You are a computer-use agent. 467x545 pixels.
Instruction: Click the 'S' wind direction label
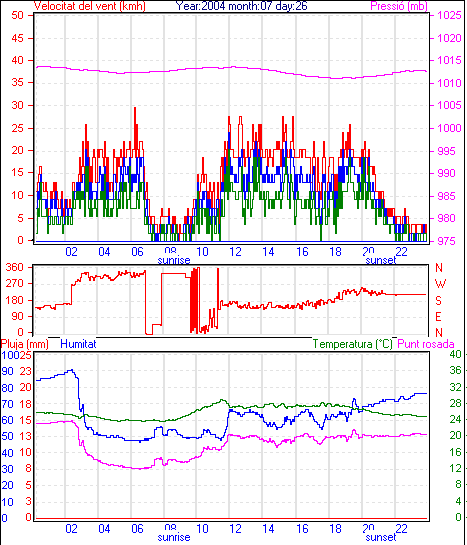tap(439, 300)
